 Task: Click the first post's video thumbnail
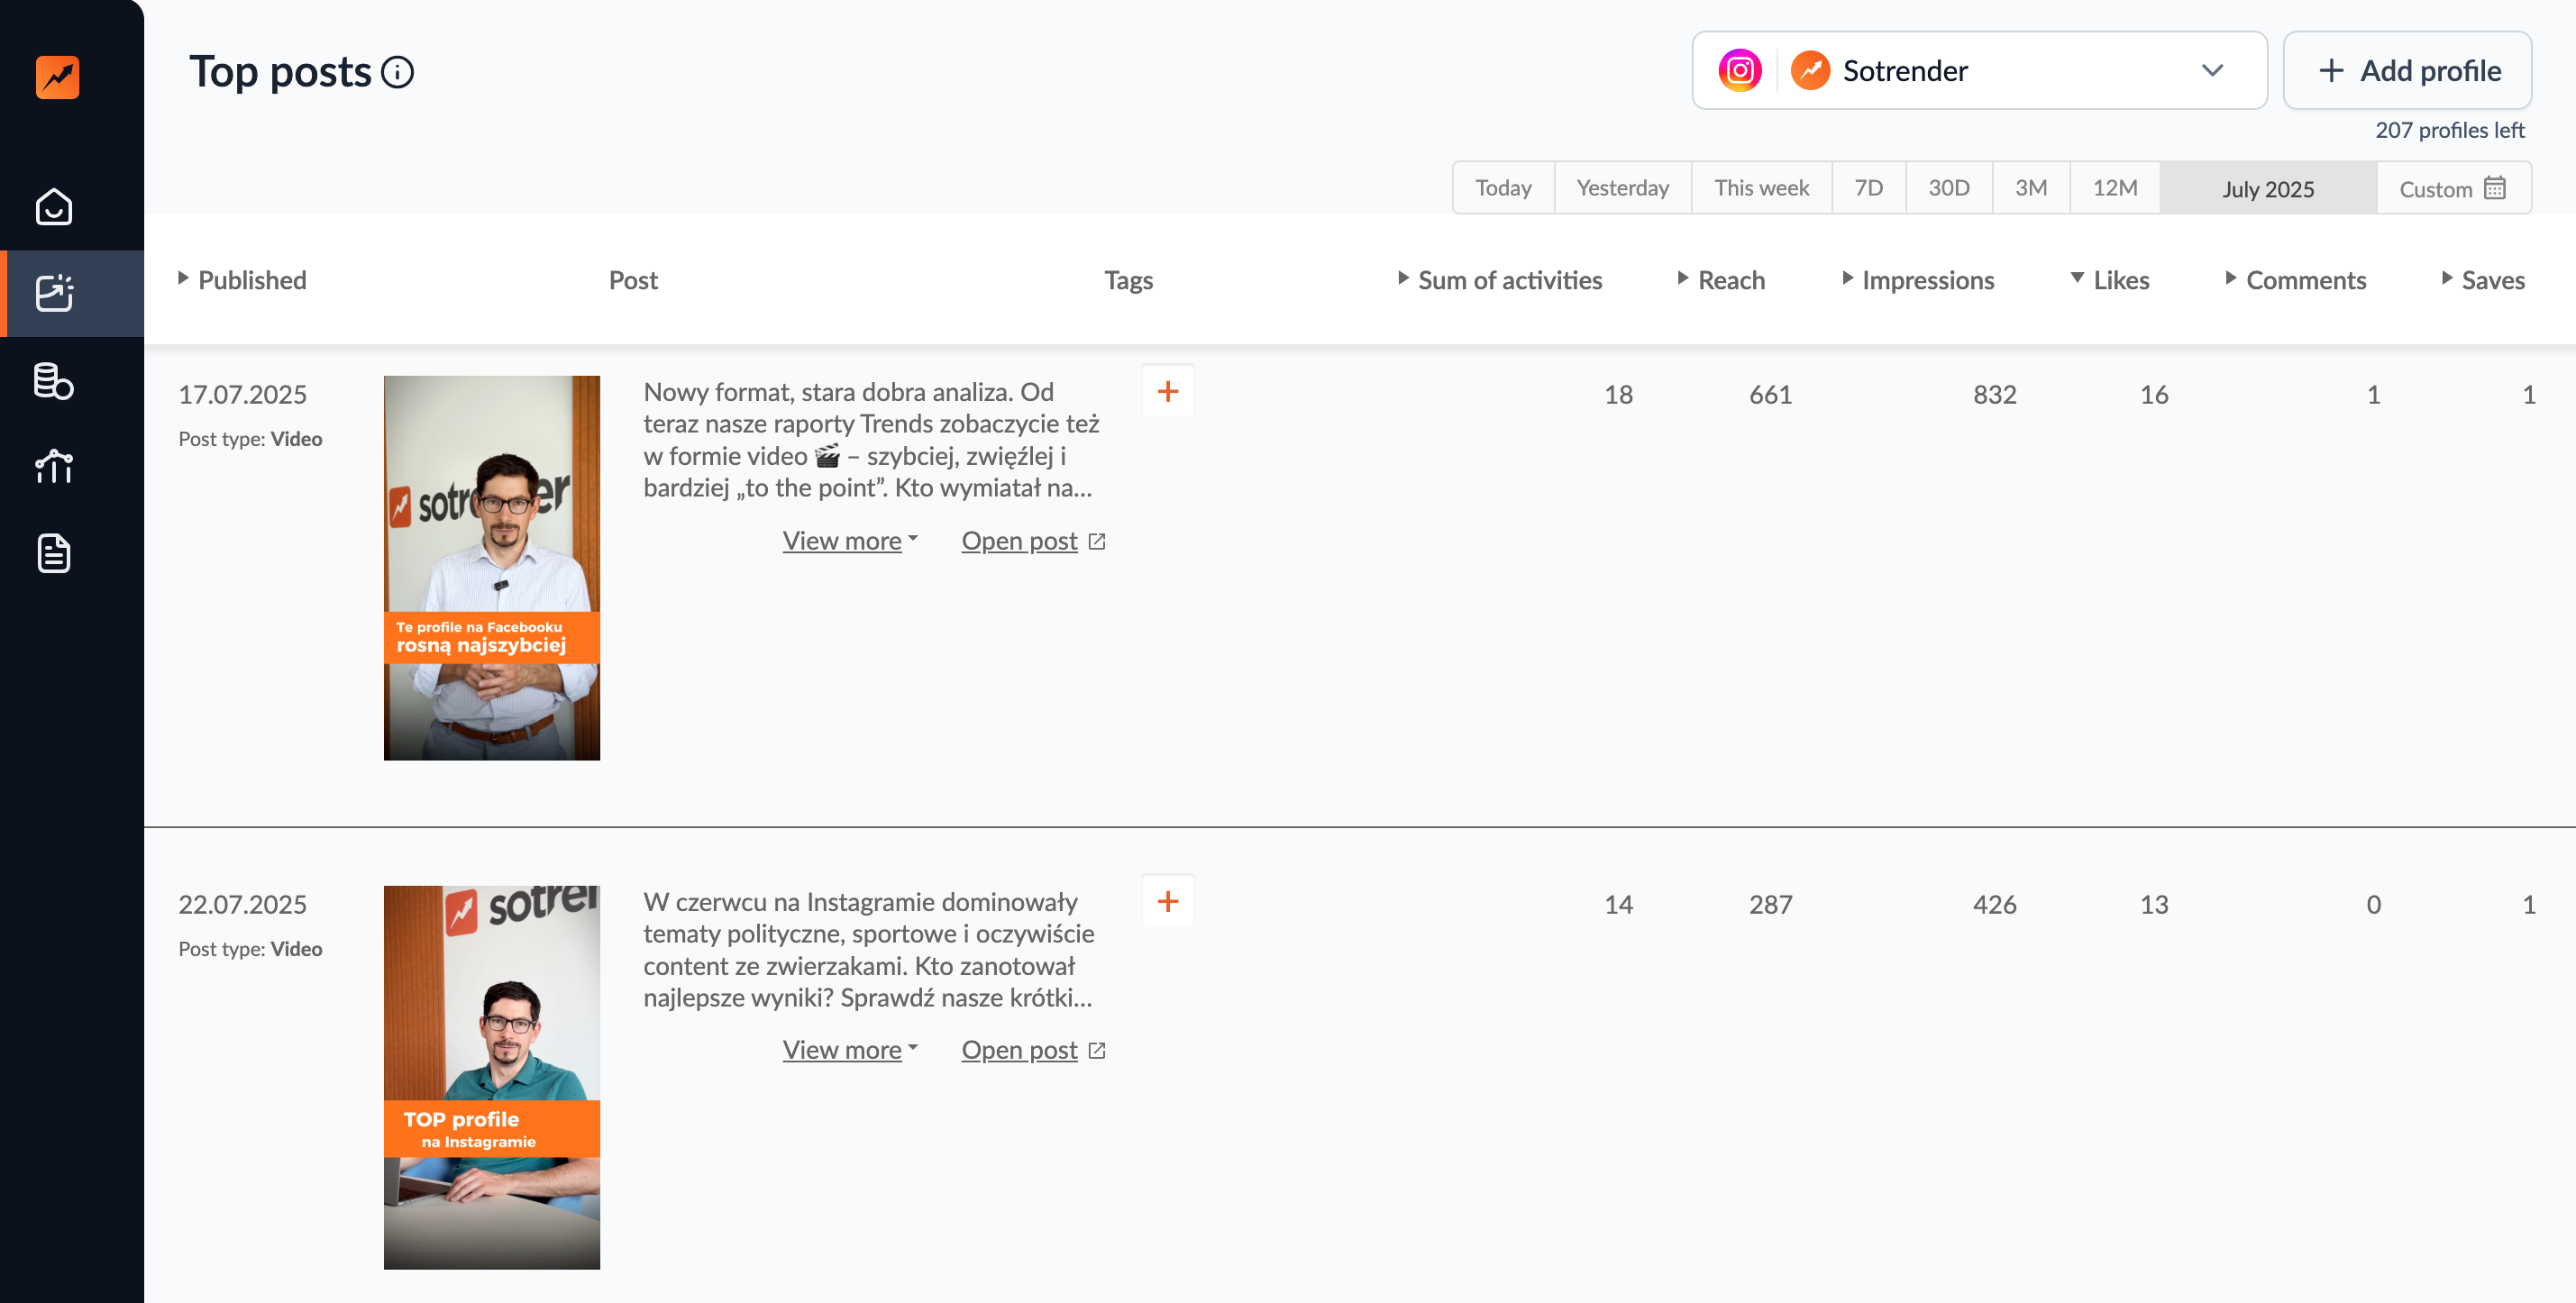click(491, 566)
